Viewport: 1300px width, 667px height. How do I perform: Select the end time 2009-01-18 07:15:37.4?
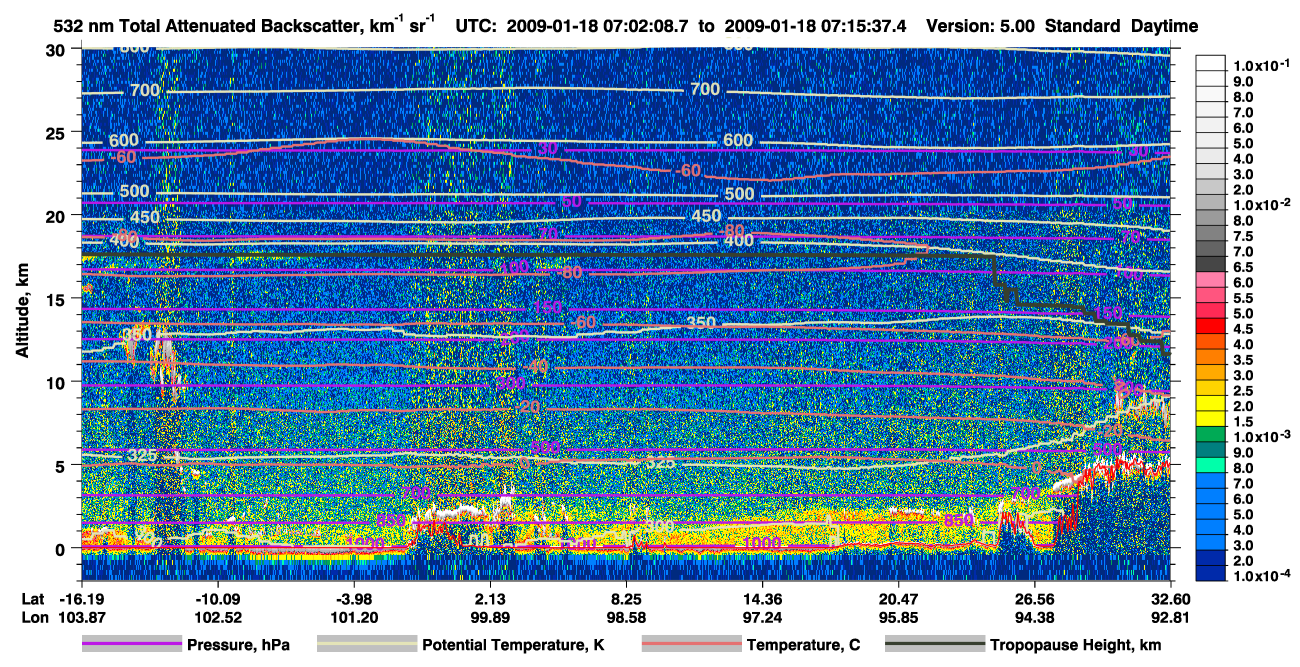[x=814, y=26]
